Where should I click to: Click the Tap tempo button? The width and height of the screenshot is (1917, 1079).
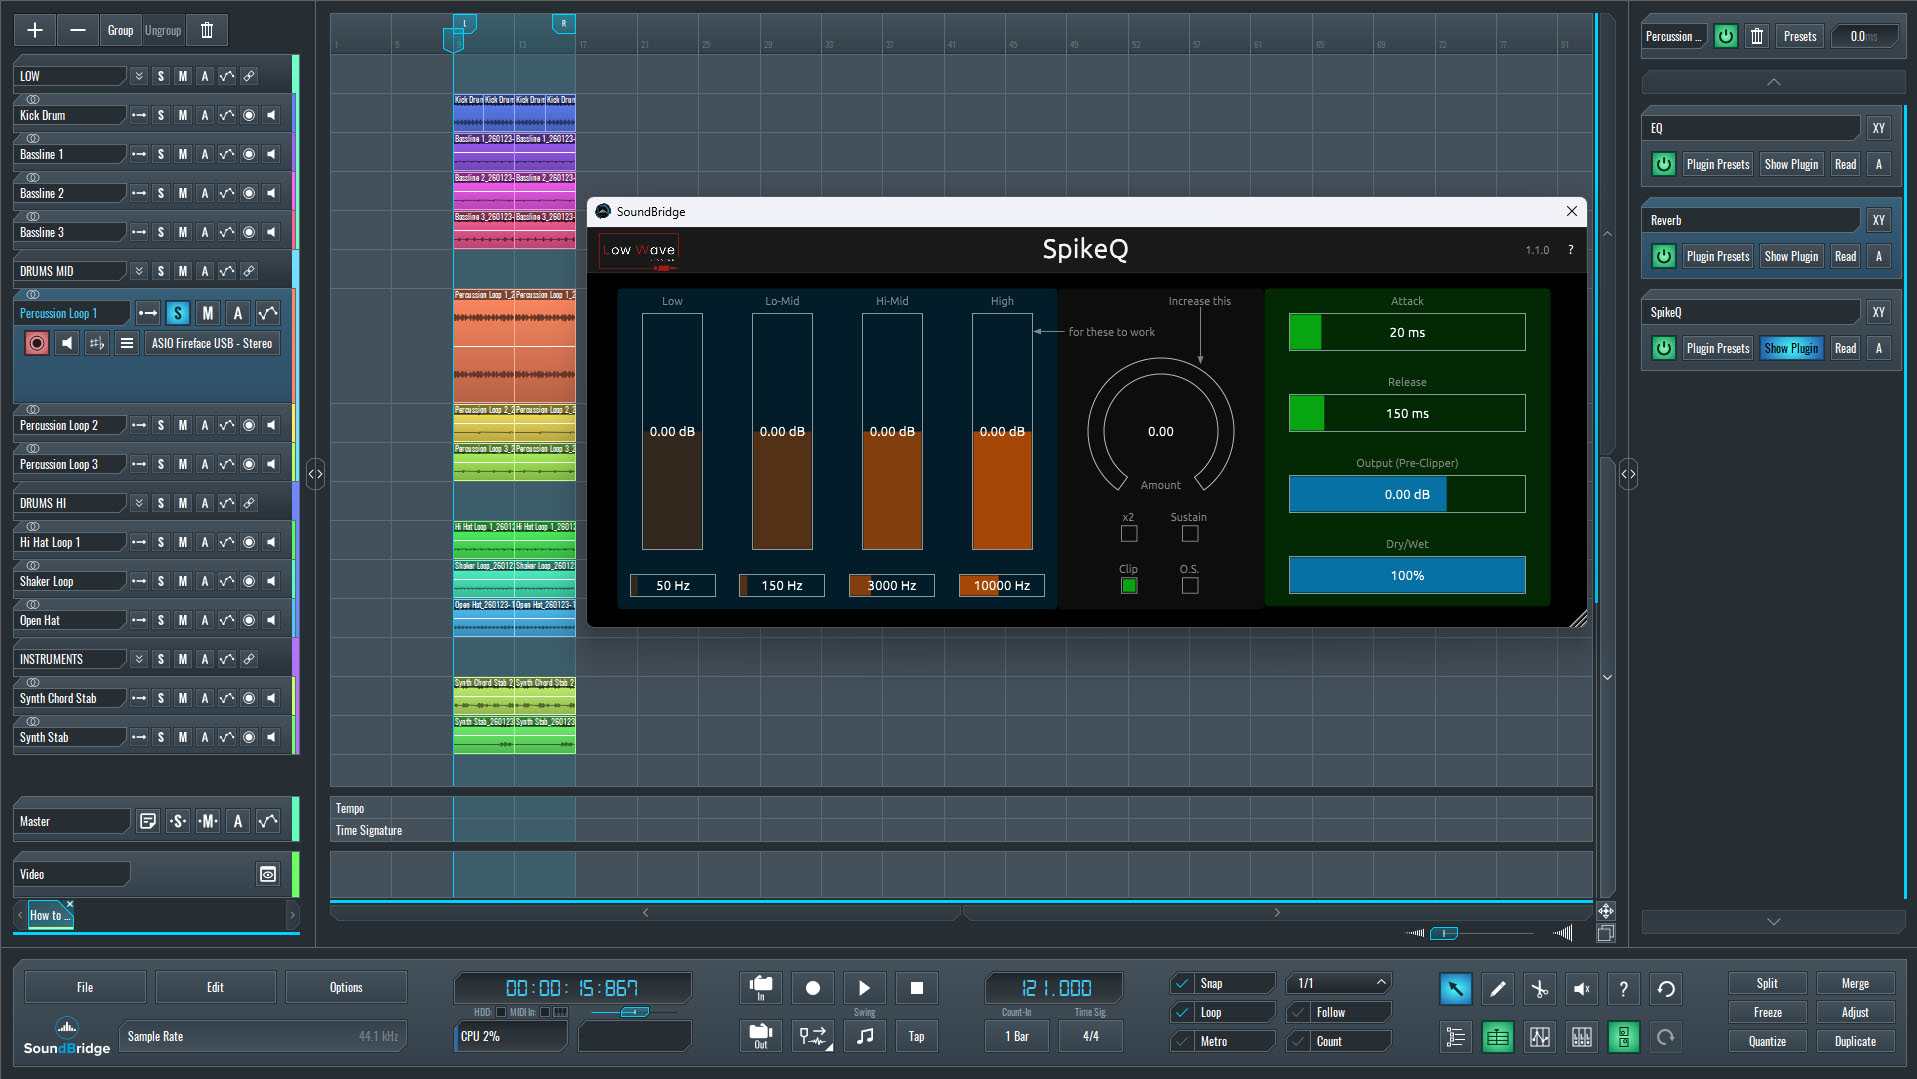(x=916, y=1036)
